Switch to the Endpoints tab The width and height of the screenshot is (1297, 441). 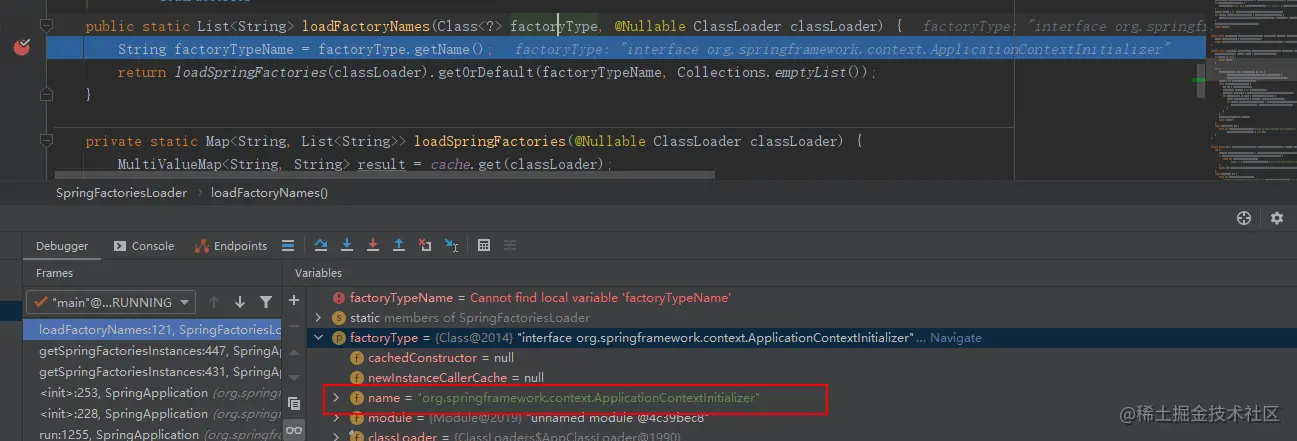(x=231, y=246)
